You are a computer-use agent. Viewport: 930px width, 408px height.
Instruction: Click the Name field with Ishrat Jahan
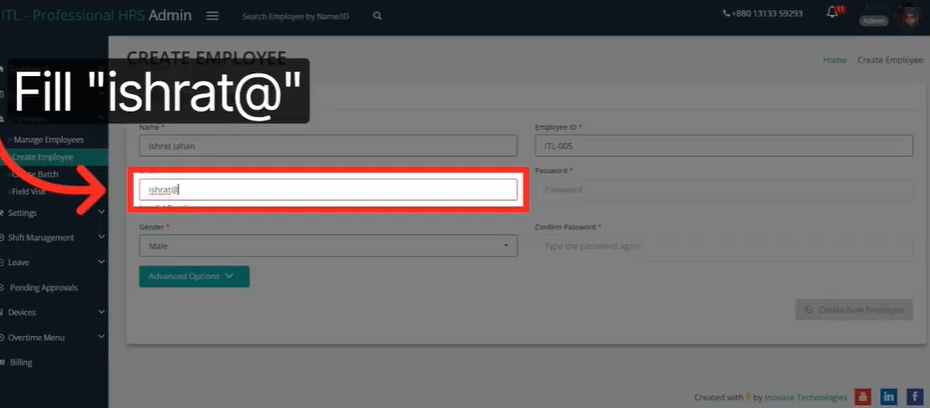tap(328, 146)
